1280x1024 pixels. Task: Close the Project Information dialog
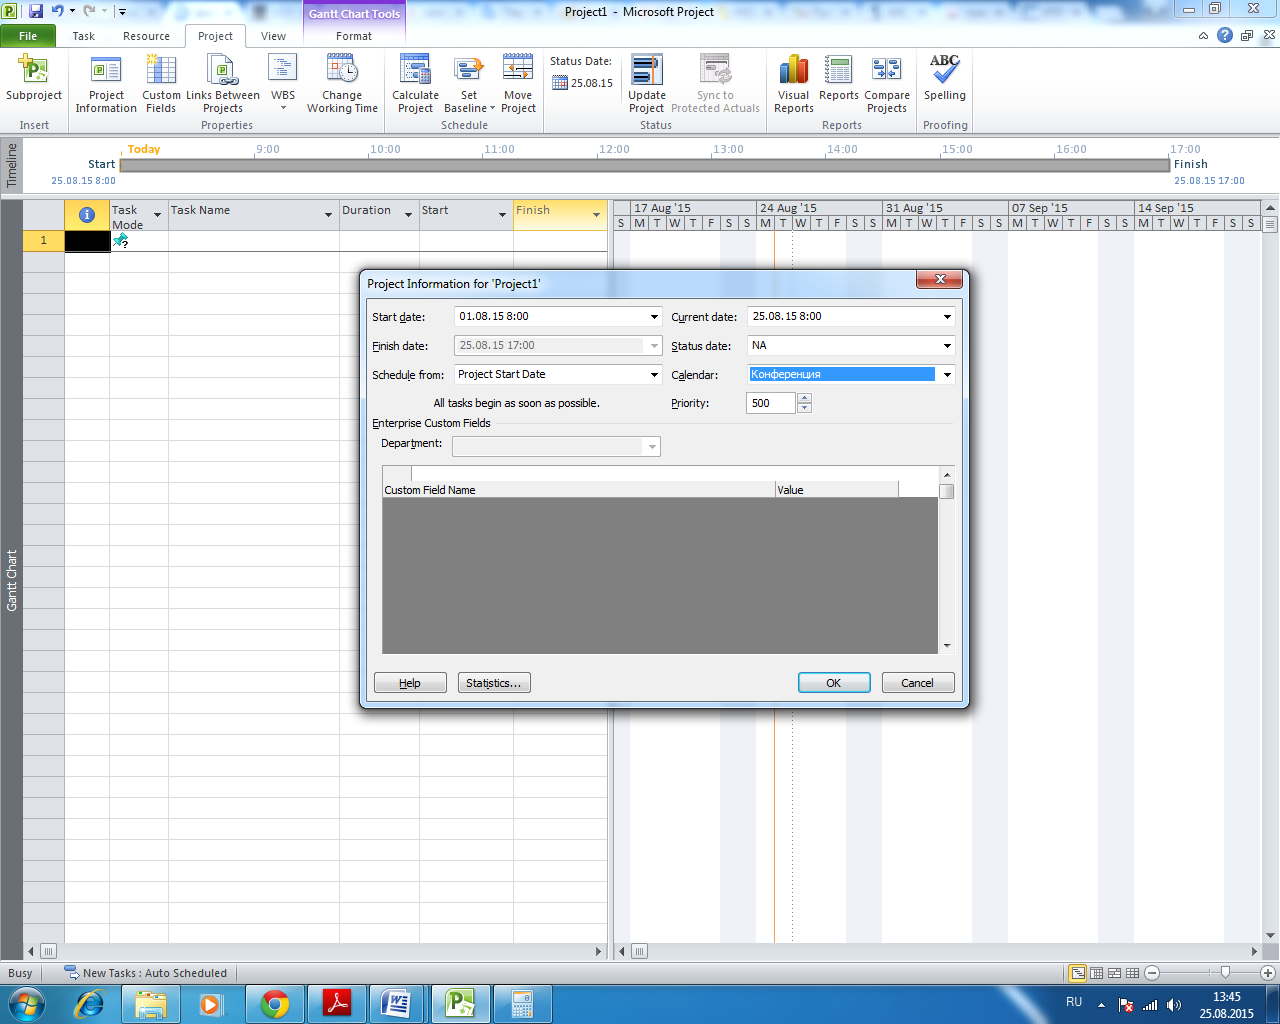[939, 280]
